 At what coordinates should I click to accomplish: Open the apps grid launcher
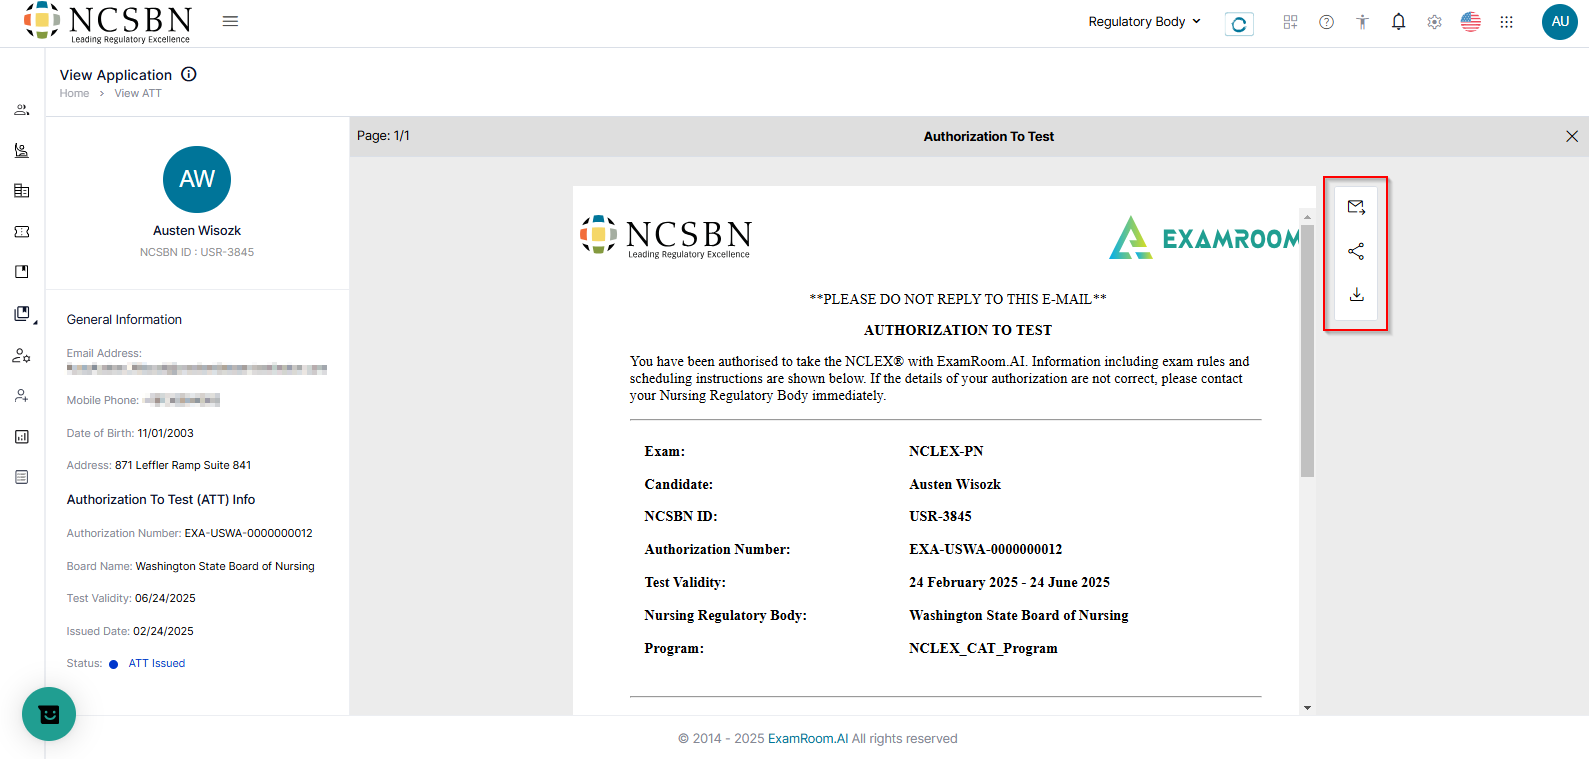click(1506, 22)
